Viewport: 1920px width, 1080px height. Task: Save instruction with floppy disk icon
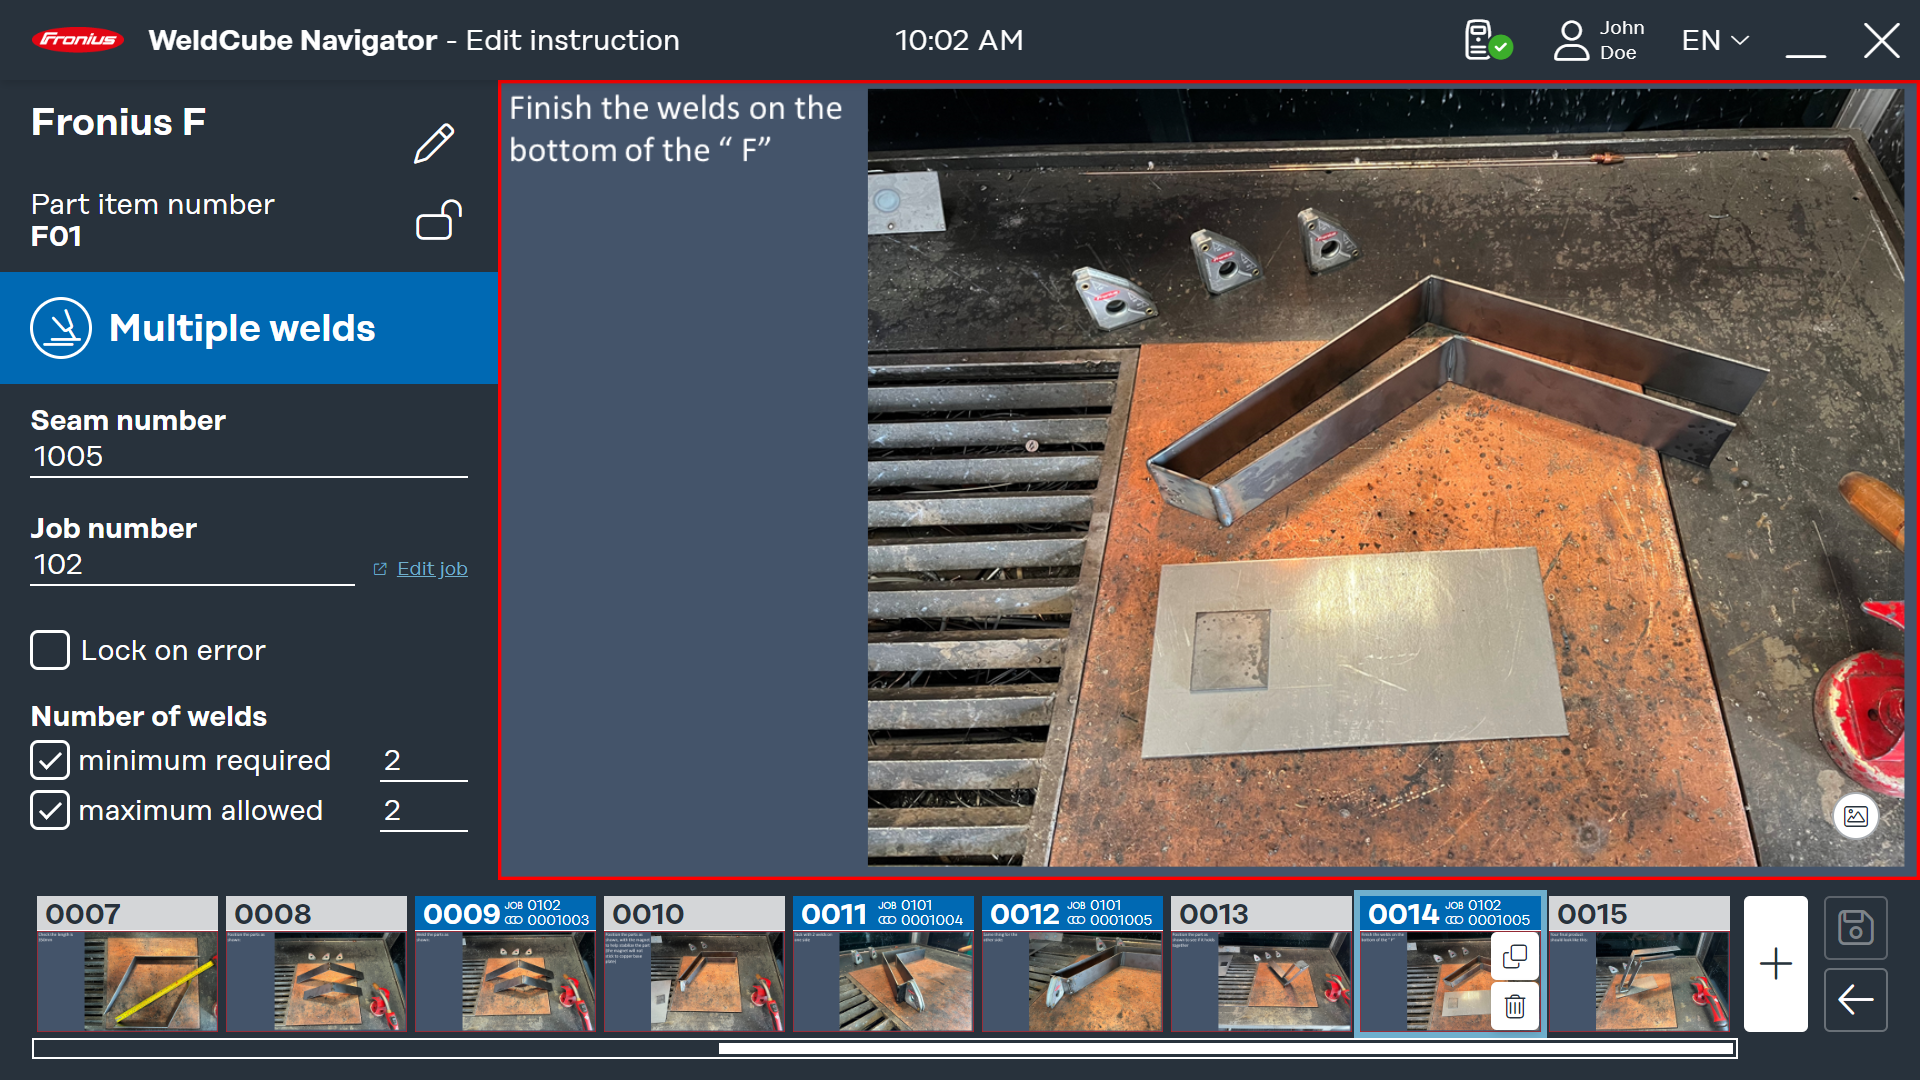point(1855,927)
